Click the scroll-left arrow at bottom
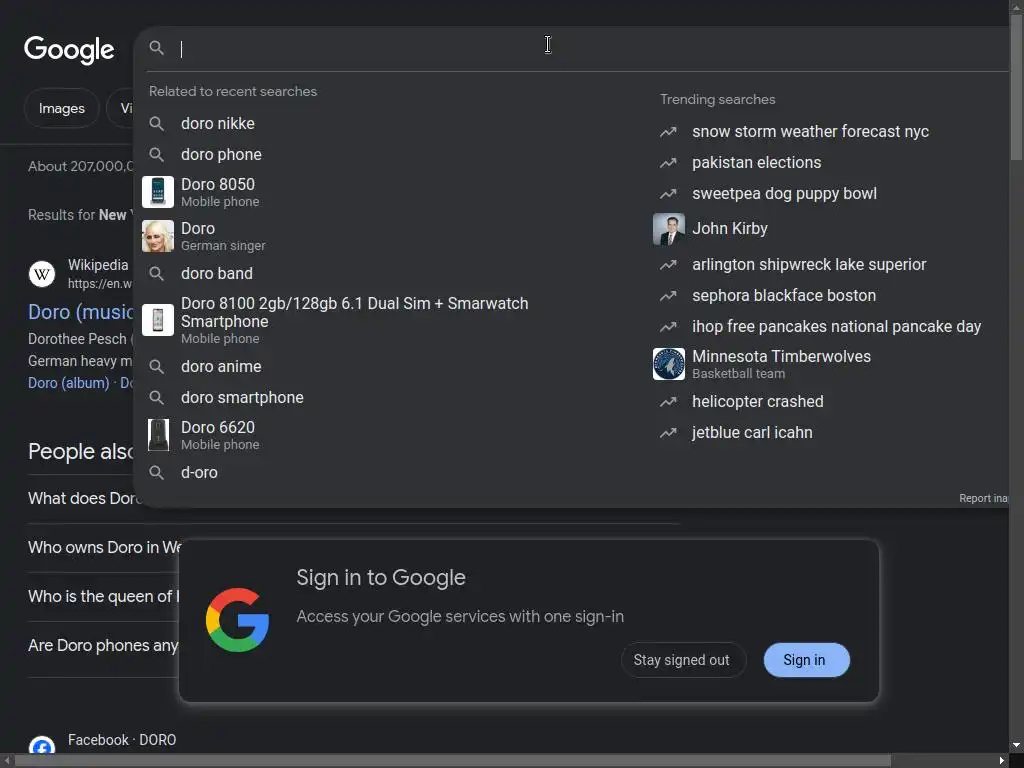 (x=6, y=760)
